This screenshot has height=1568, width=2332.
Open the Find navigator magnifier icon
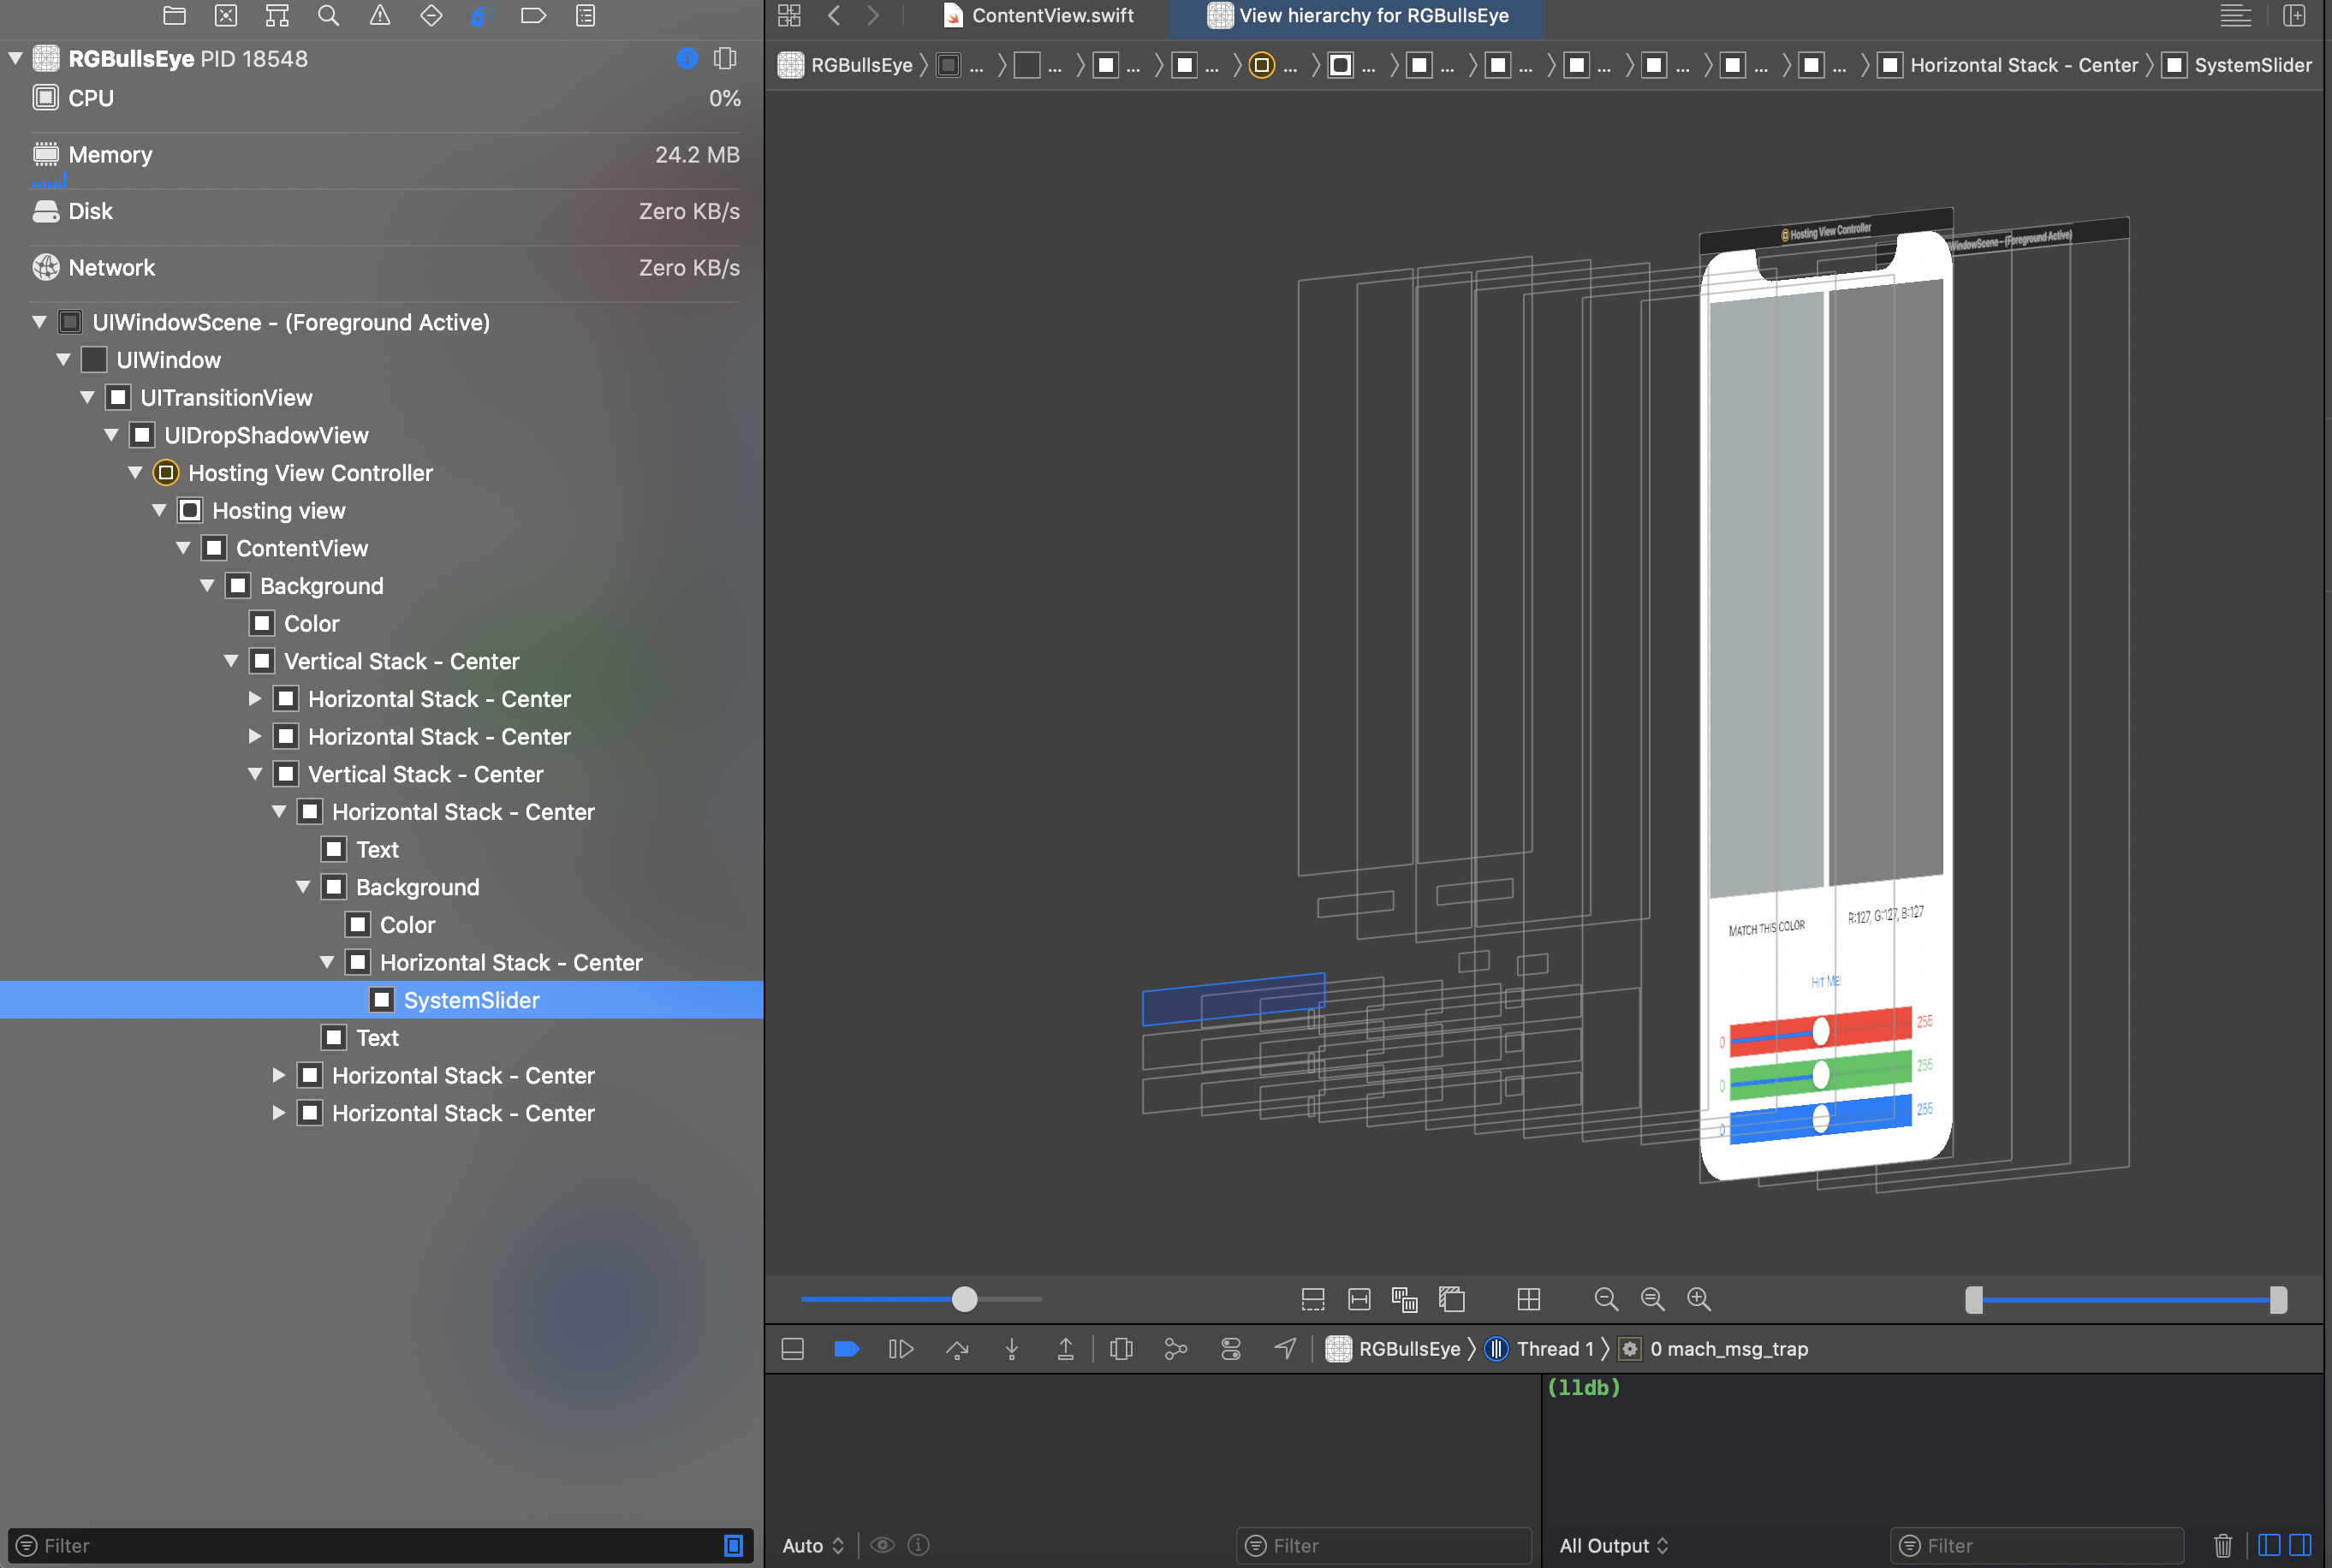328,15
